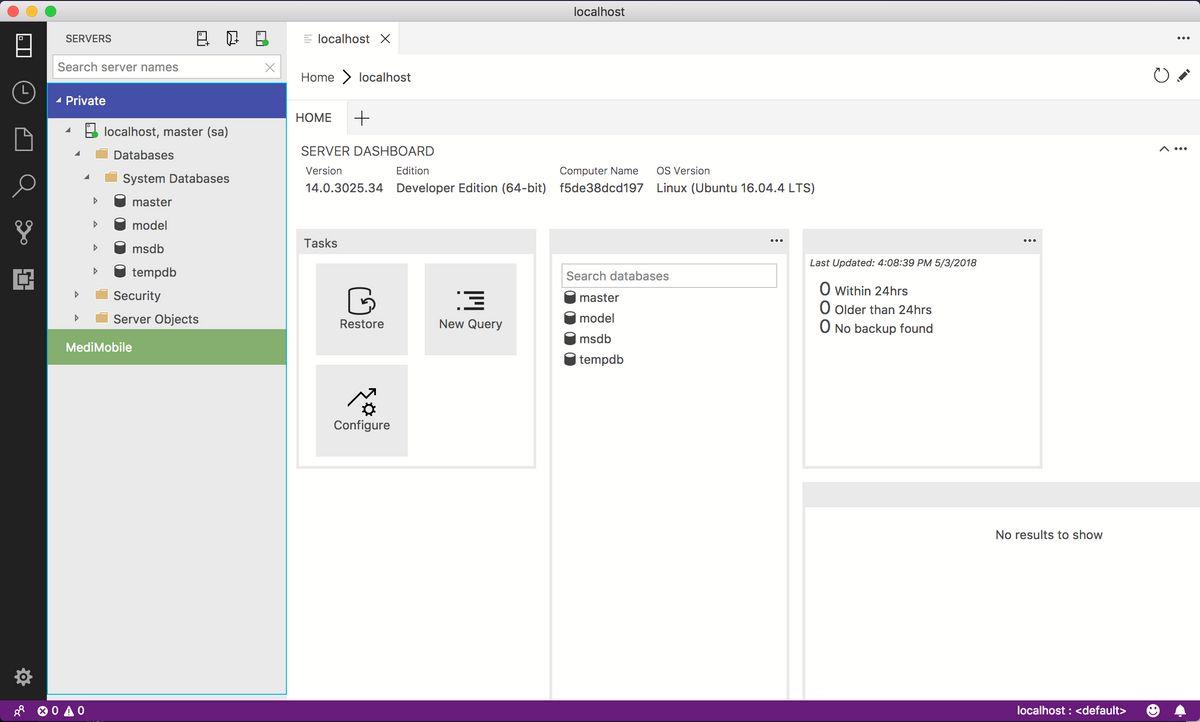Expand the master database in tree
This screenshot has width=1200, height=722.
tap(96, 201)
